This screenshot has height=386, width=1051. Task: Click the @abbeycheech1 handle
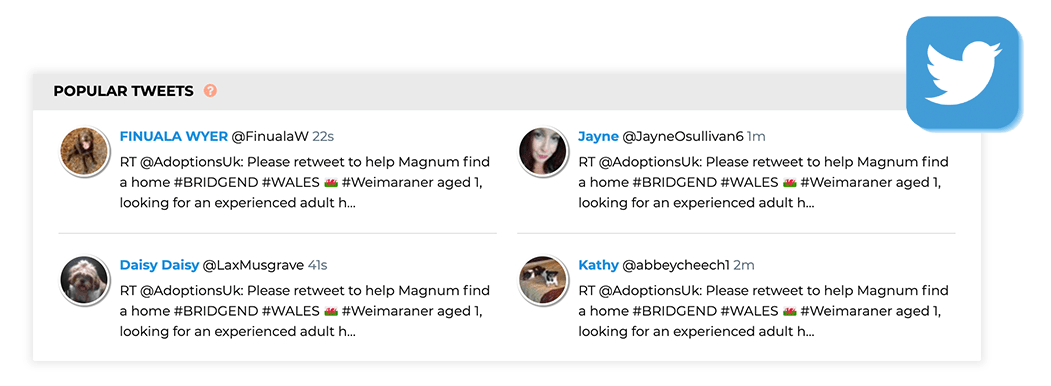click(x=676, y=265)
